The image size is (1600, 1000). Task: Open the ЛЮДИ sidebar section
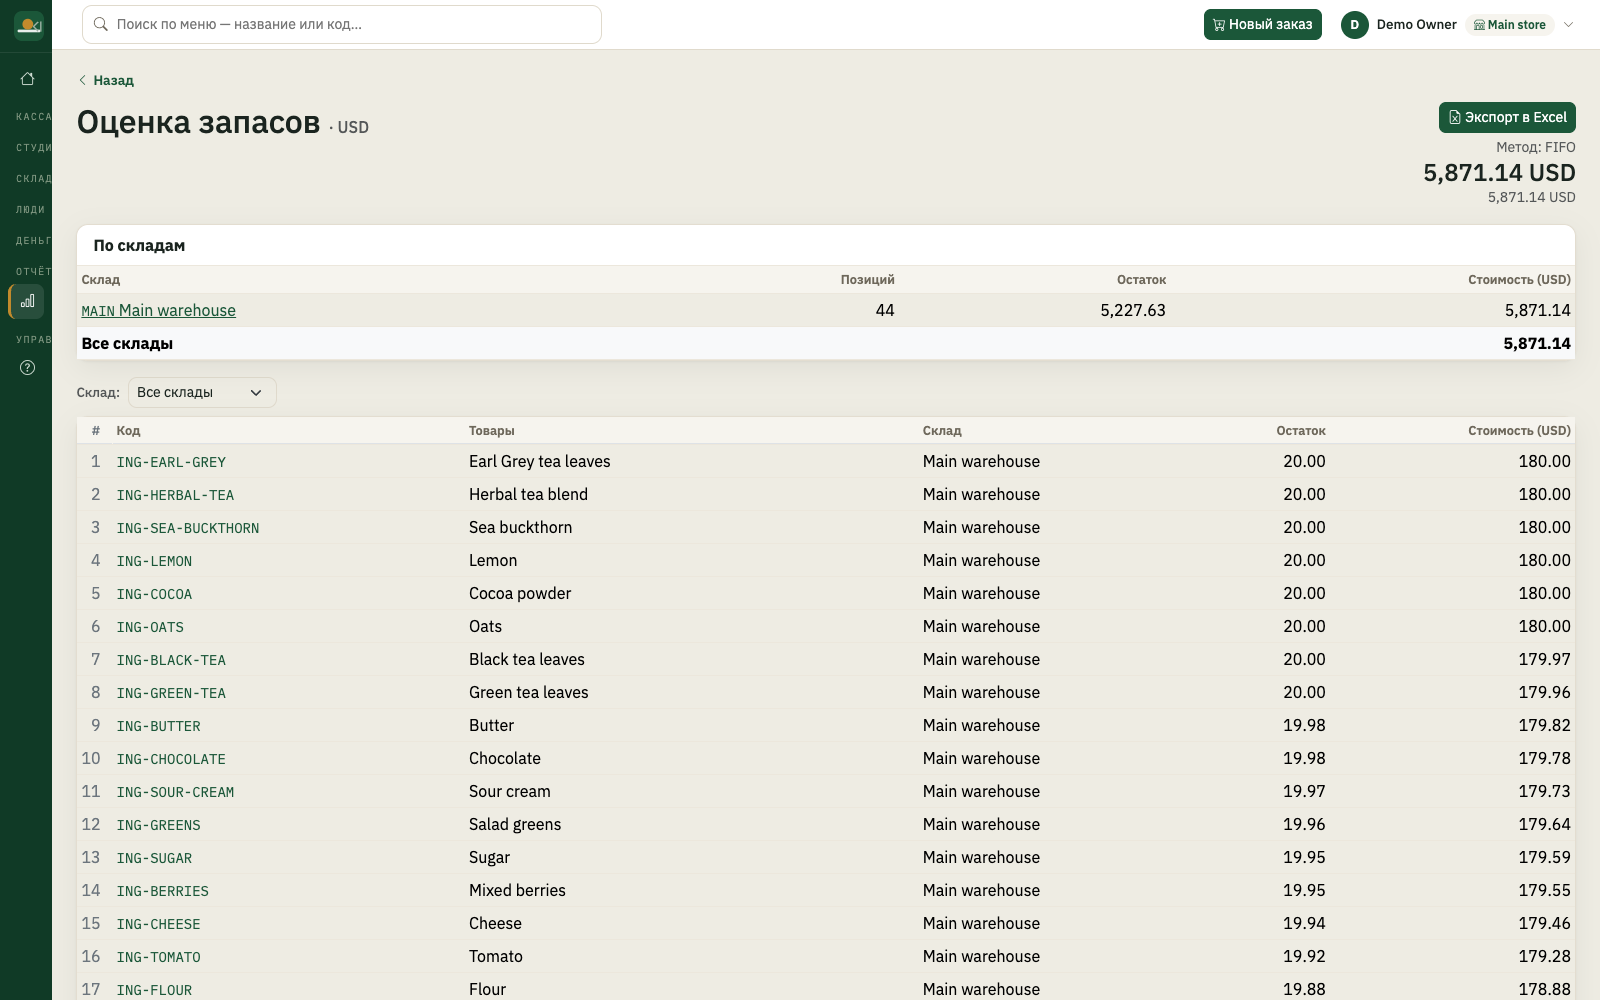[30, 210]
